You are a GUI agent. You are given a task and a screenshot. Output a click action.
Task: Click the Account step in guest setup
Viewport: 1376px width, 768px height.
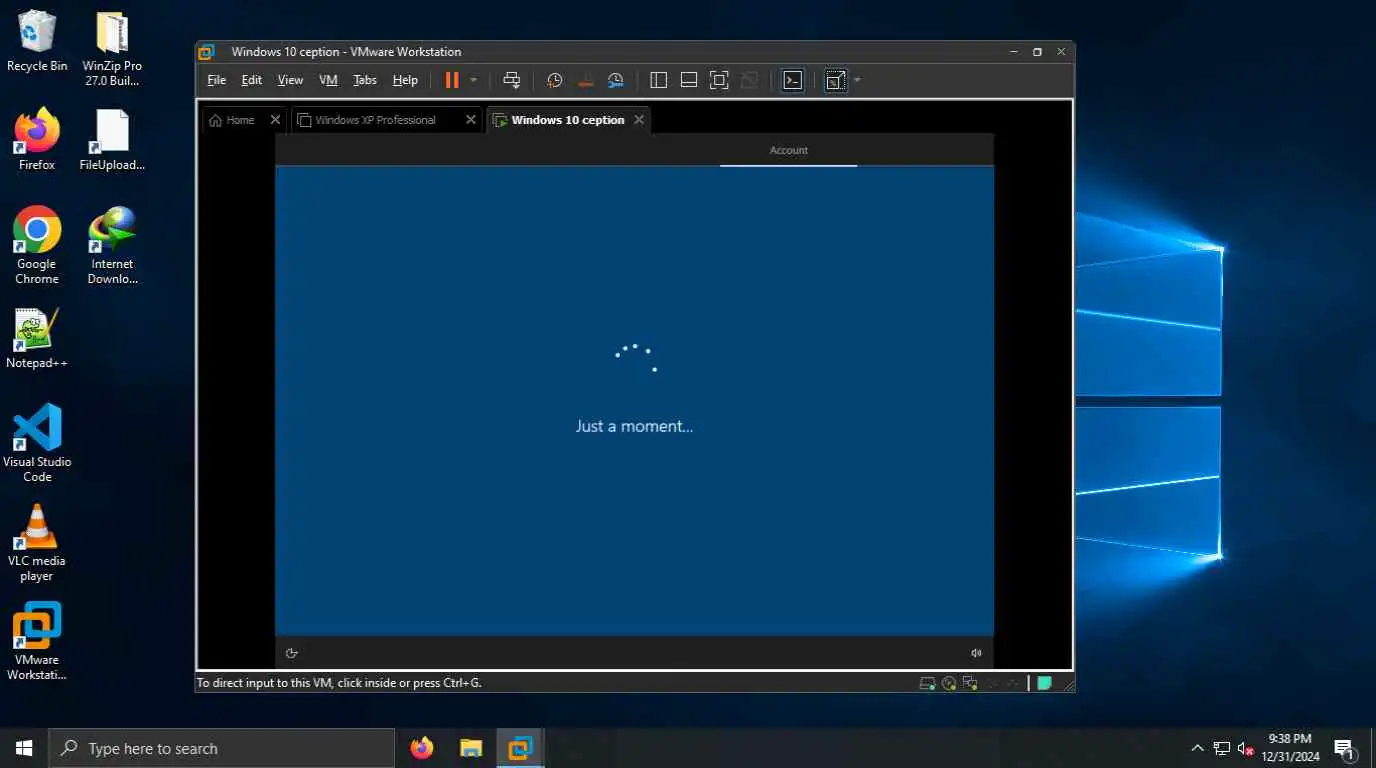click(788, 150)
